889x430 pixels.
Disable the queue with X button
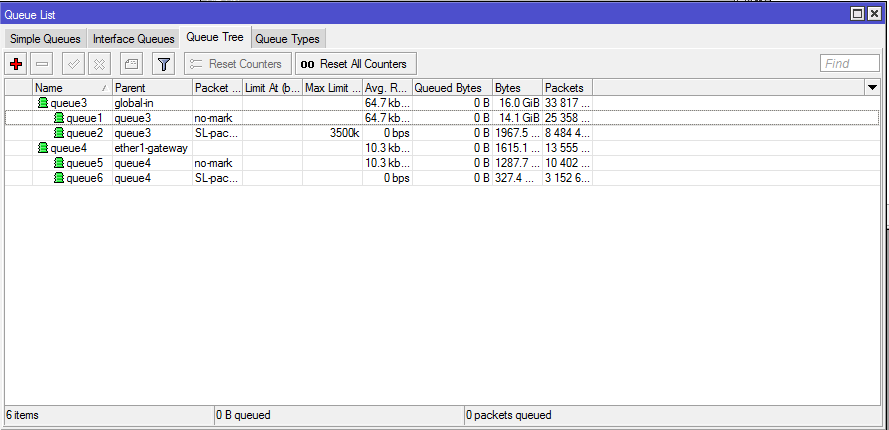coord(99,64)
